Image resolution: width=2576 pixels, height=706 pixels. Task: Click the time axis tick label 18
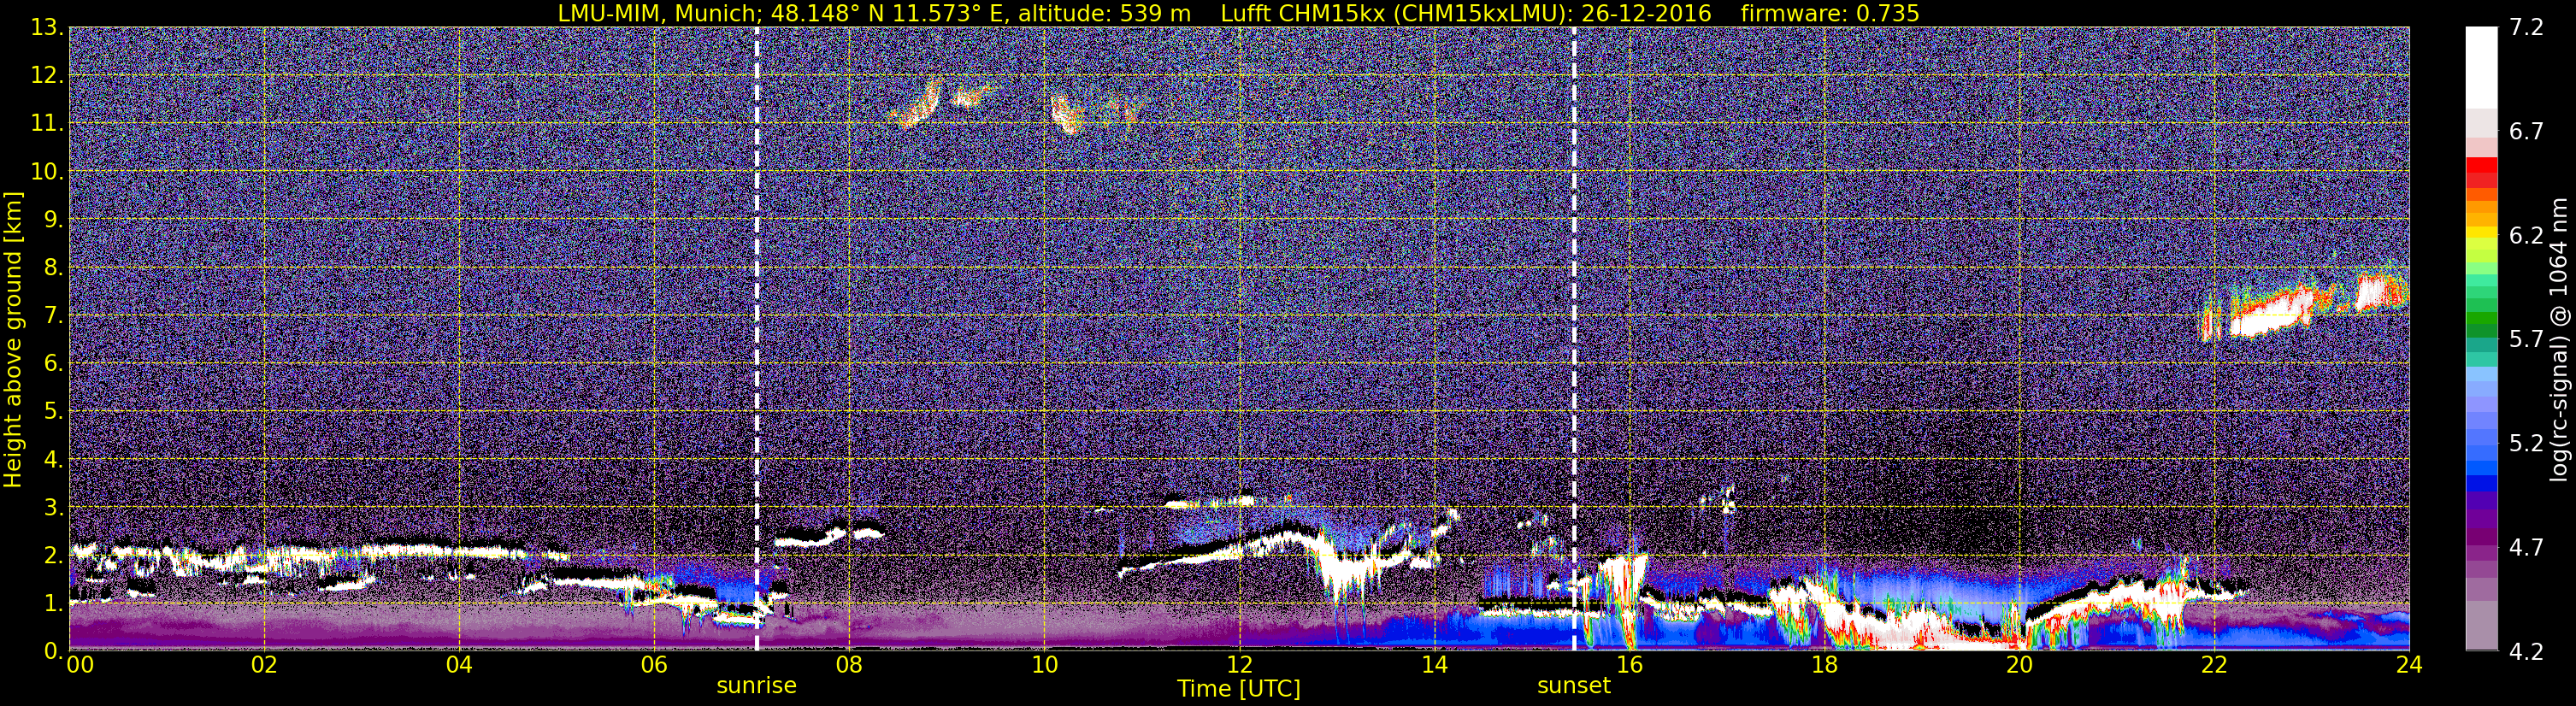[1824, 666]
